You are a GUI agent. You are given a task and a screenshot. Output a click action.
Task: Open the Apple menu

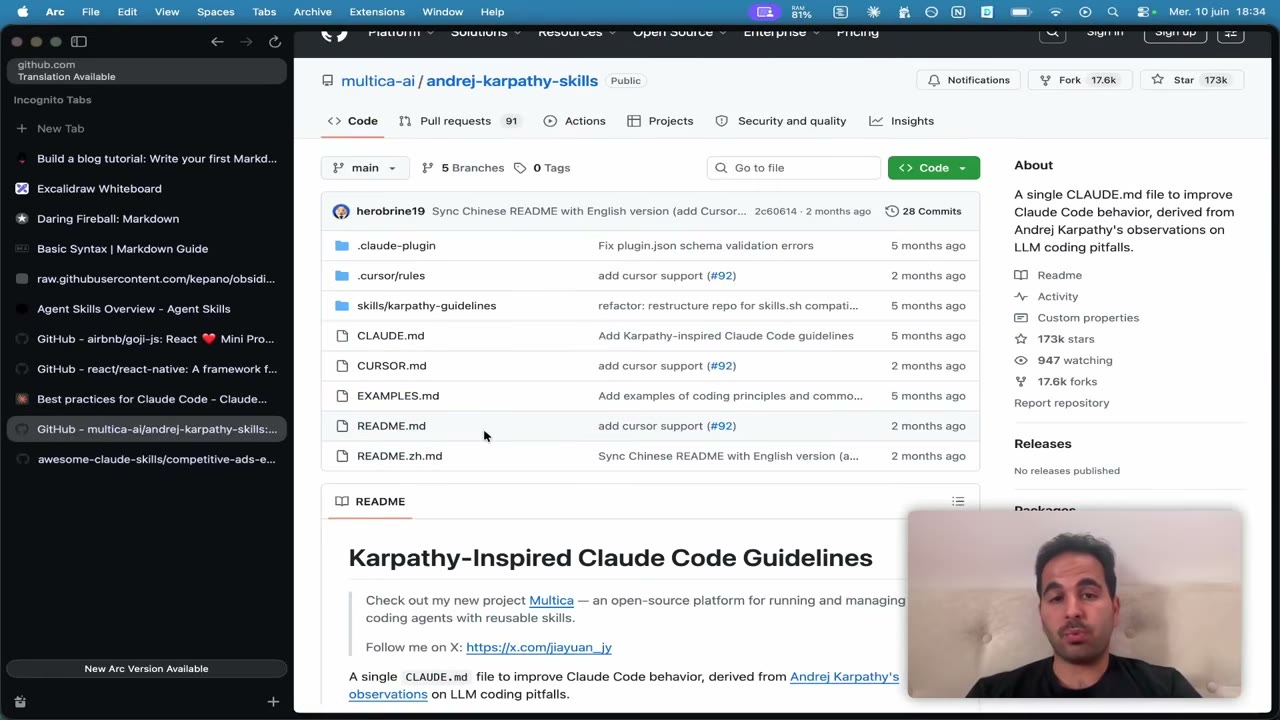coord(22,12)
